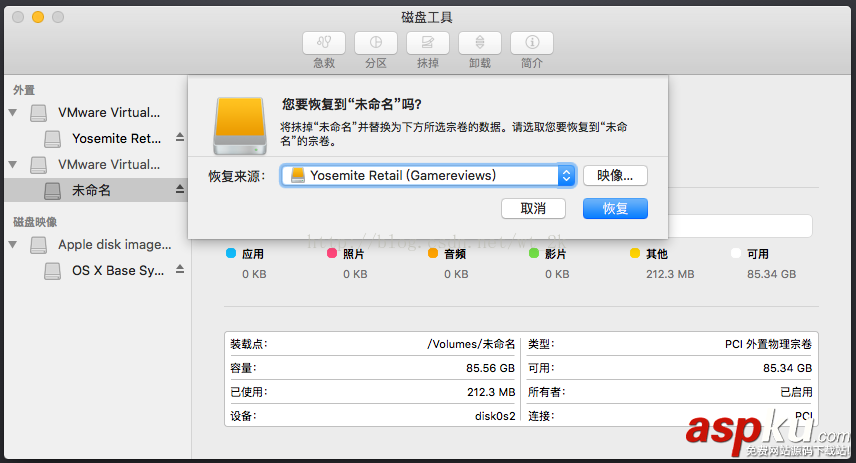This screenshot has width=856, height=463.
Task: Click the mount point /Volumes/未命名 value
Action: 471,344
